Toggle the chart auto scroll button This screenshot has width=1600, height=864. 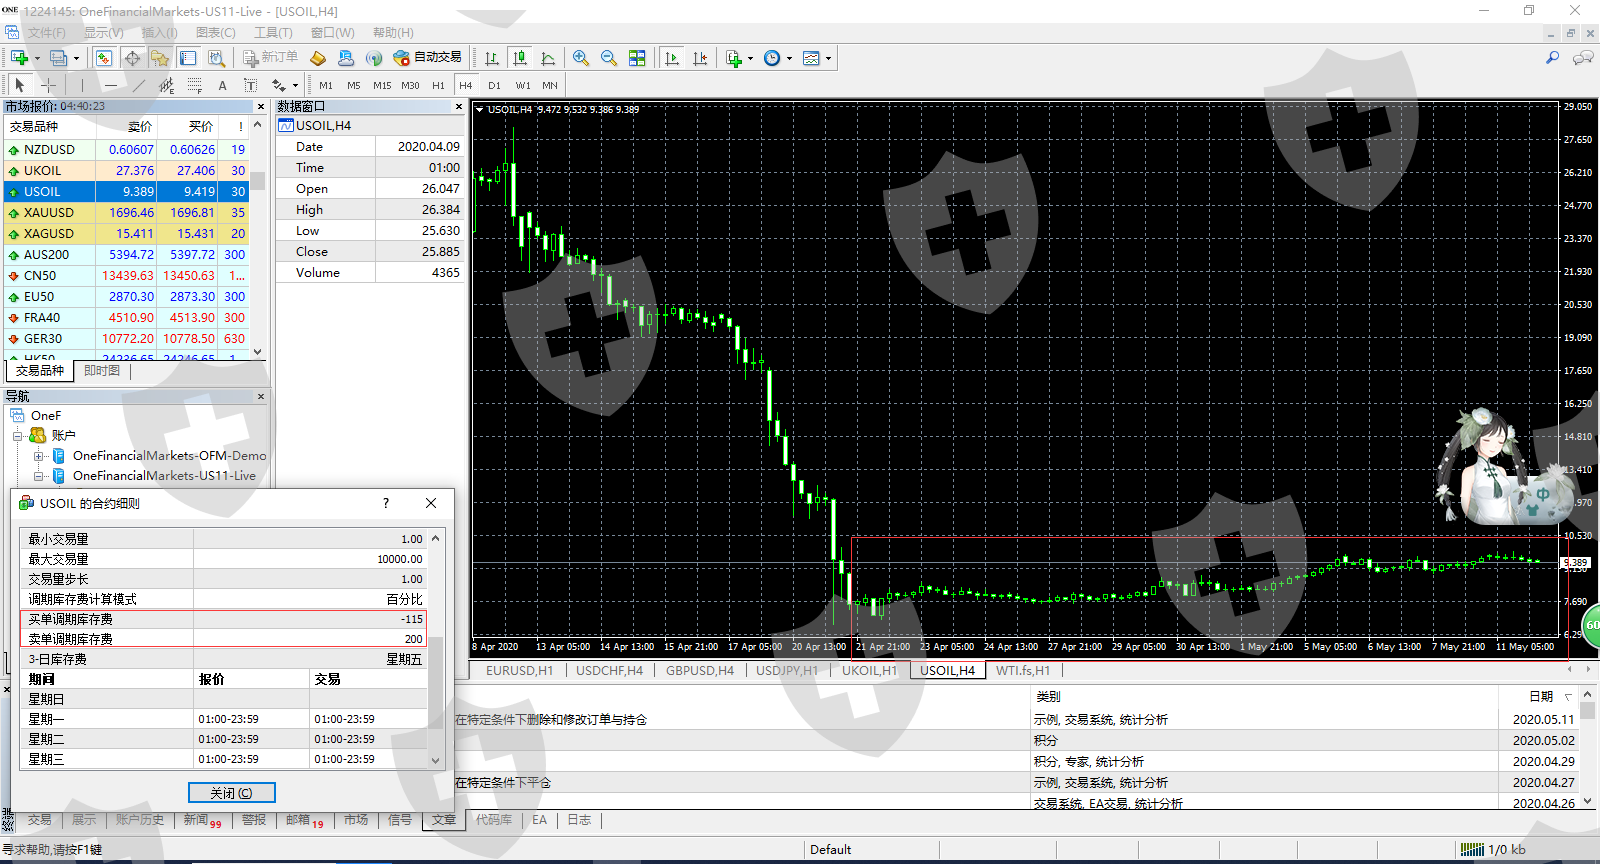pos(672,58)
